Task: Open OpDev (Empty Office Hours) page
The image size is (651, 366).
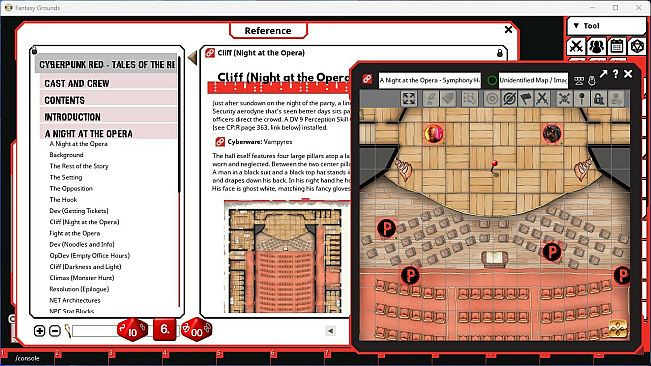Action: coord(90,256)
